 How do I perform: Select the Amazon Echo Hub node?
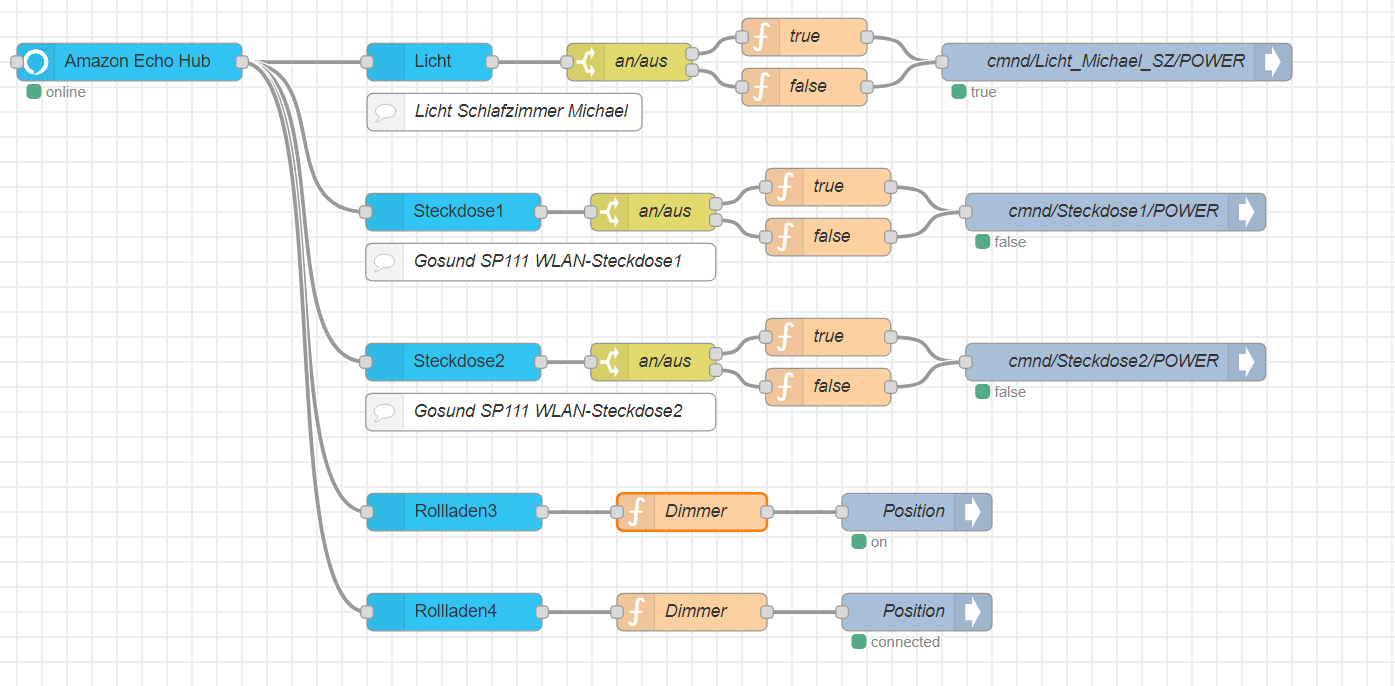[130, 62]
